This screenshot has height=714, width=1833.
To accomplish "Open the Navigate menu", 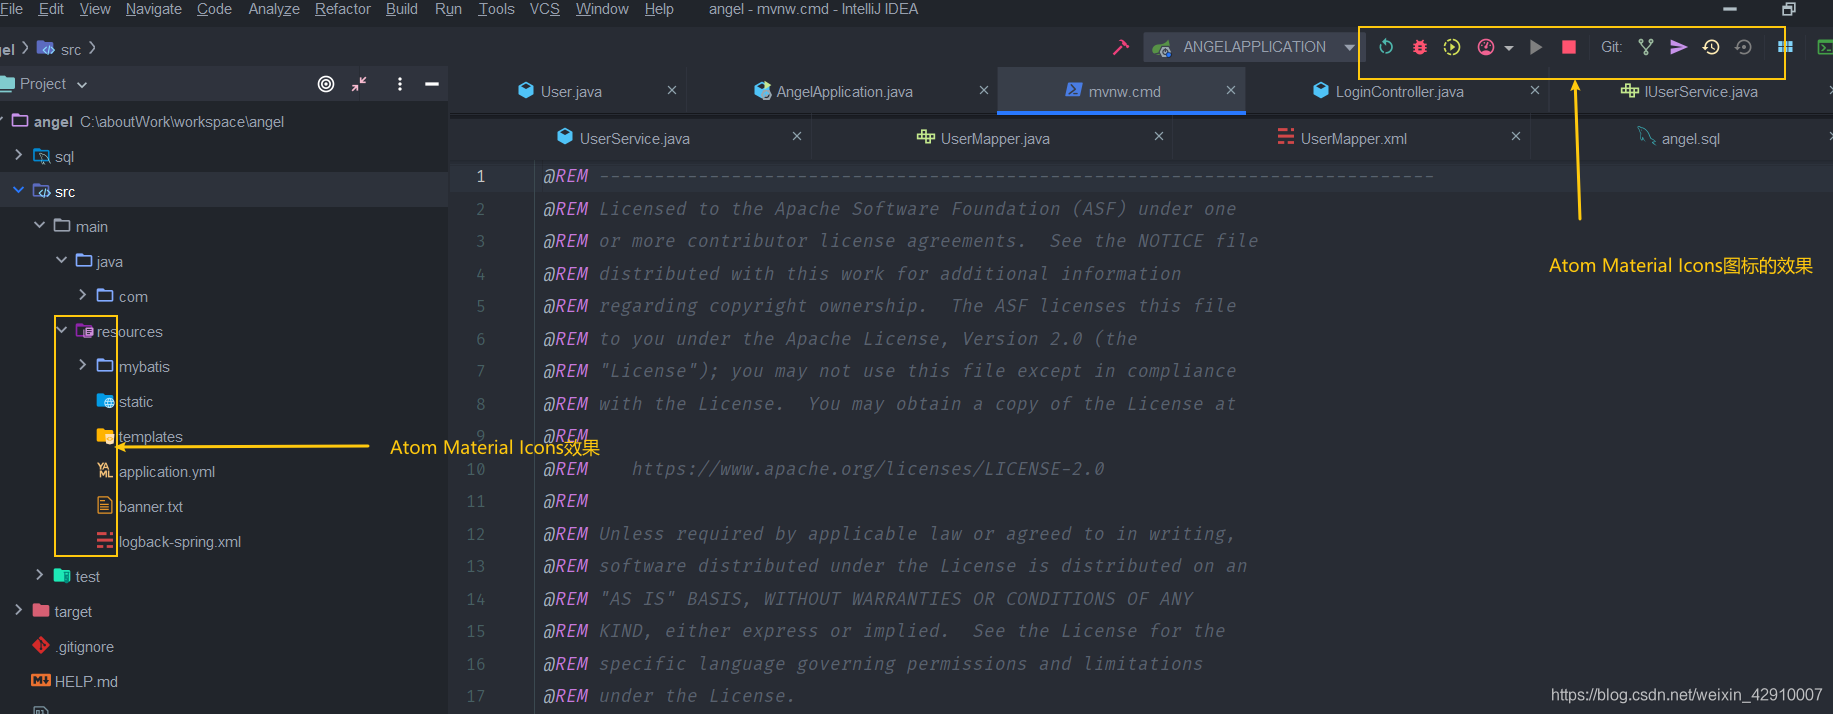I will (x=154, y=9).
